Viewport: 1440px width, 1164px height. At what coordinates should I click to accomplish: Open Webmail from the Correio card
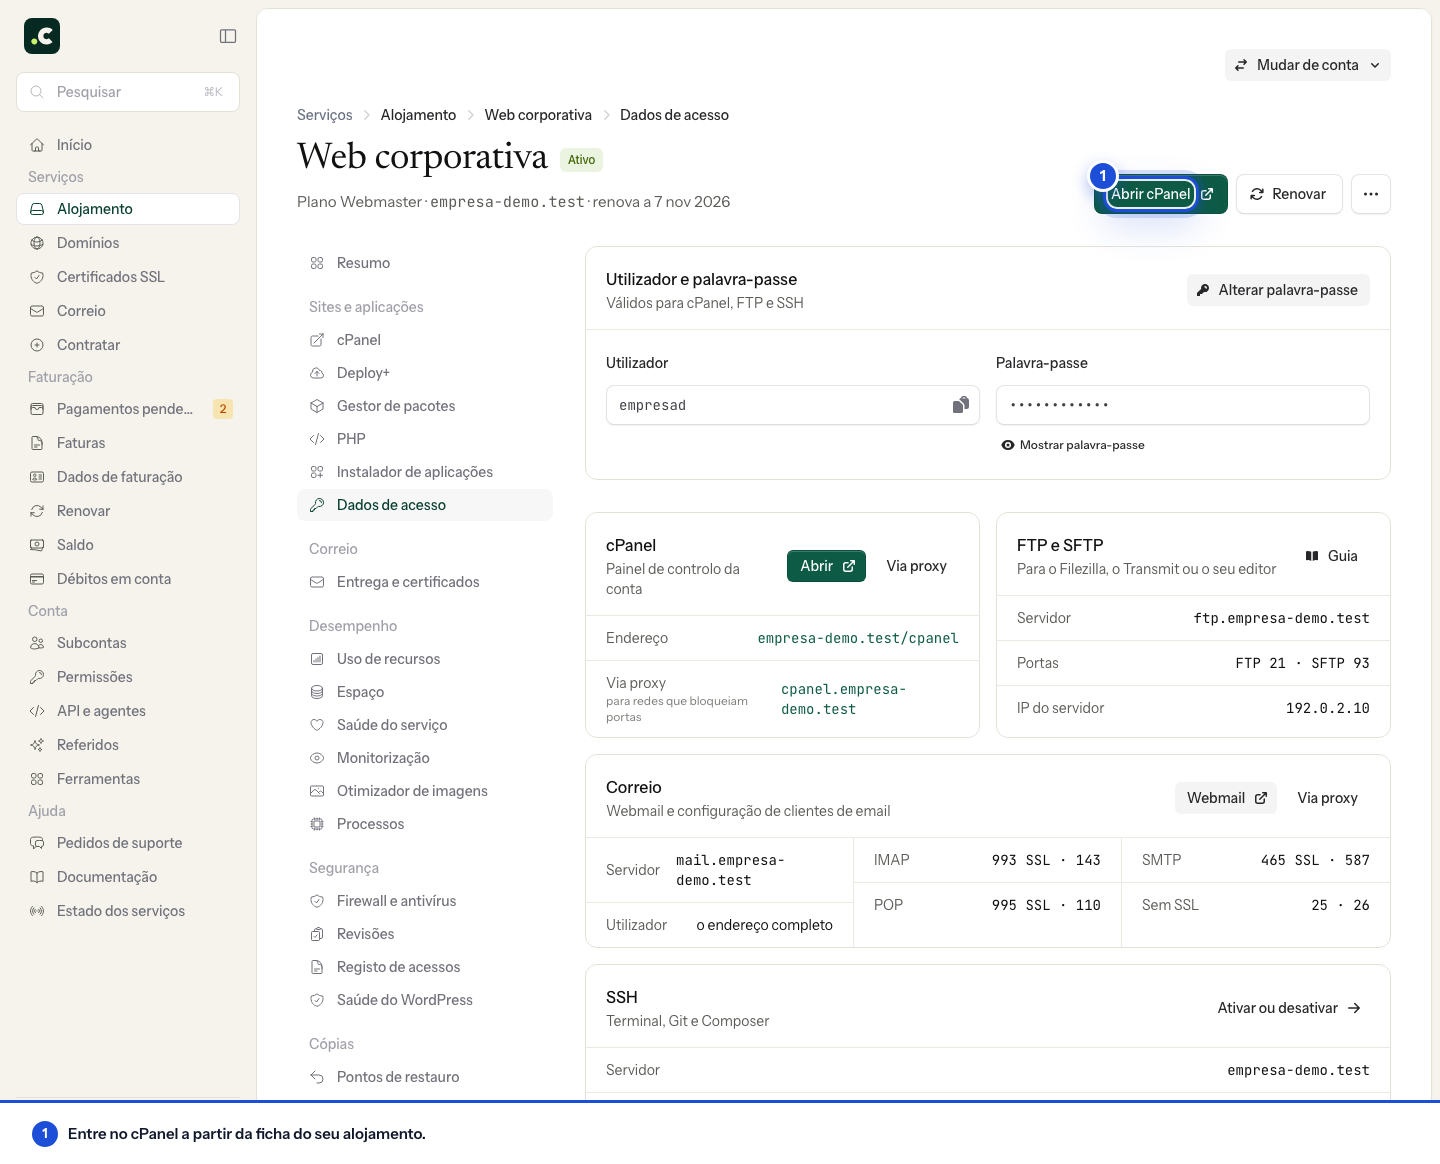(x=1226, y=798)
